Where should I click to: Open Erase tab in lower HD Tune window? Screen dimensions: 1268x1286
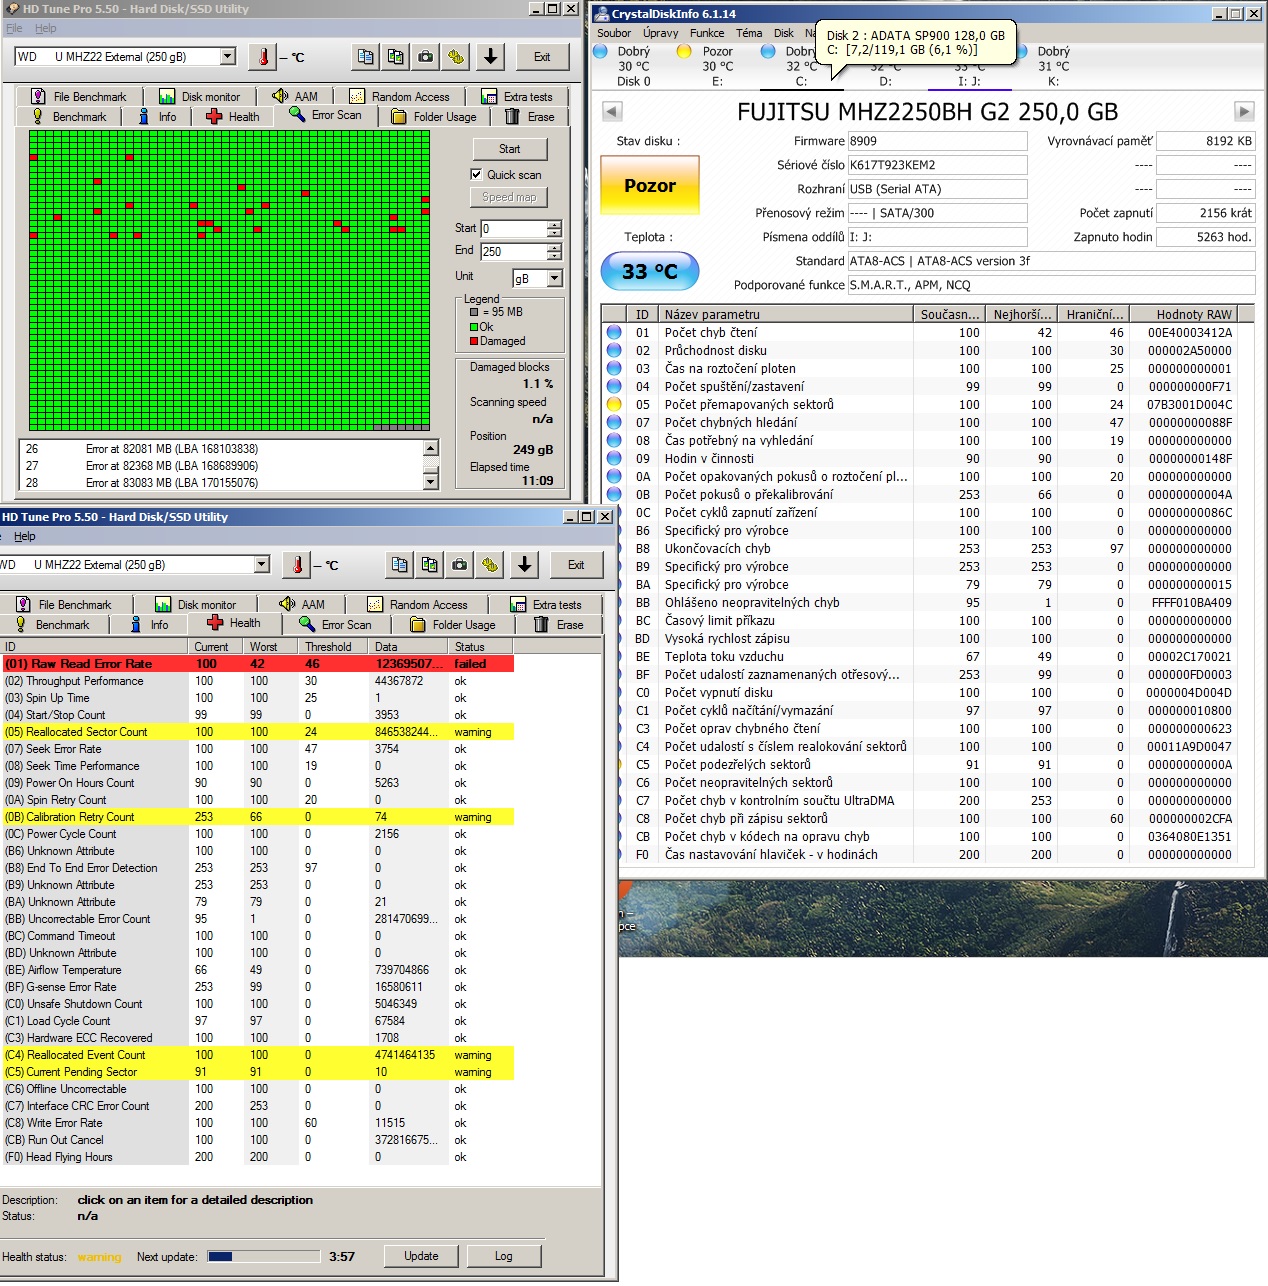[x=559, y=625]
